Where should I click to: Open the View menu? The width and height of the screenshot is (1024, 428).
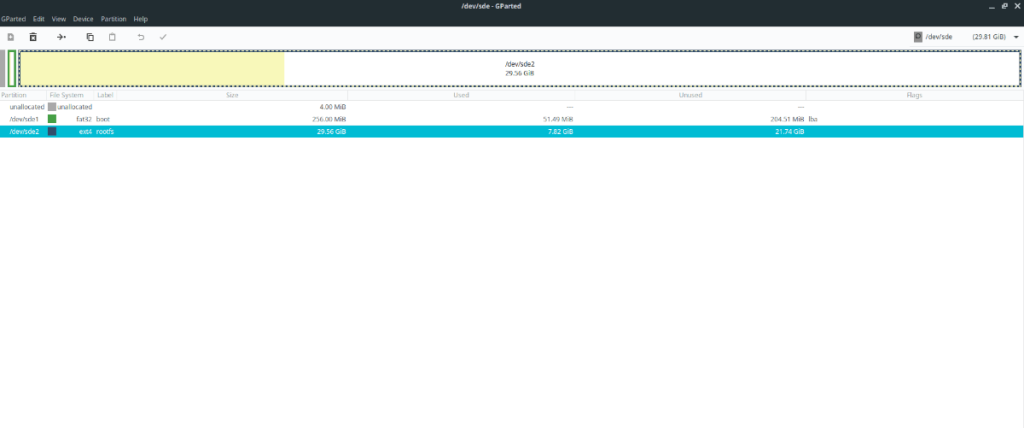(x=59, y=19)
